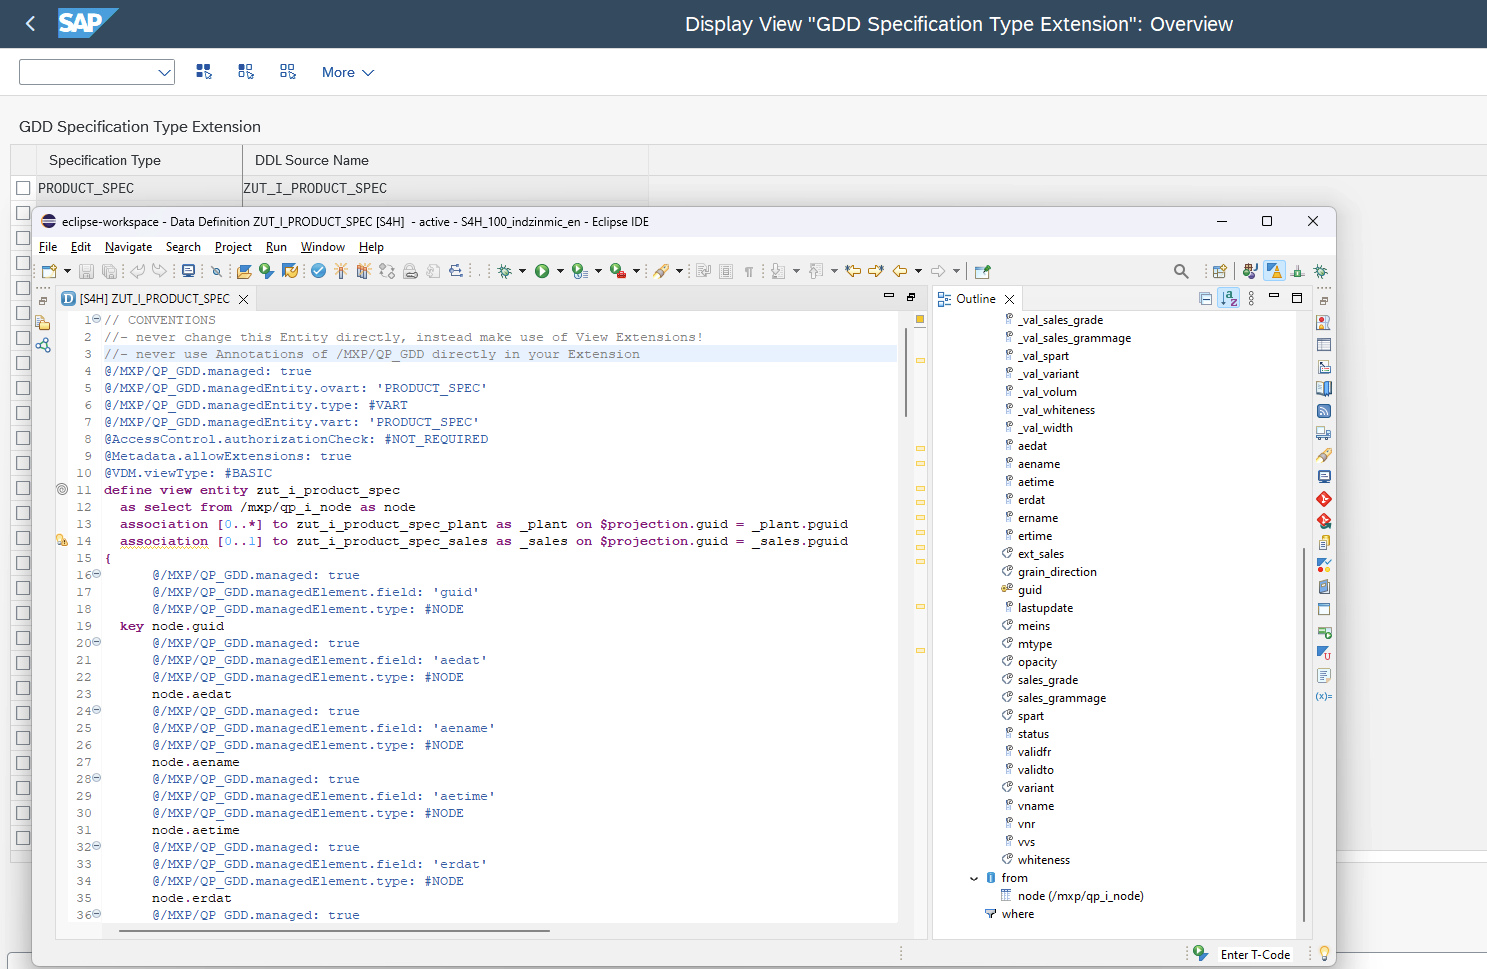Open the Search menu
The width and height of the screenshot is (1487, 969).
coord(183,247)
